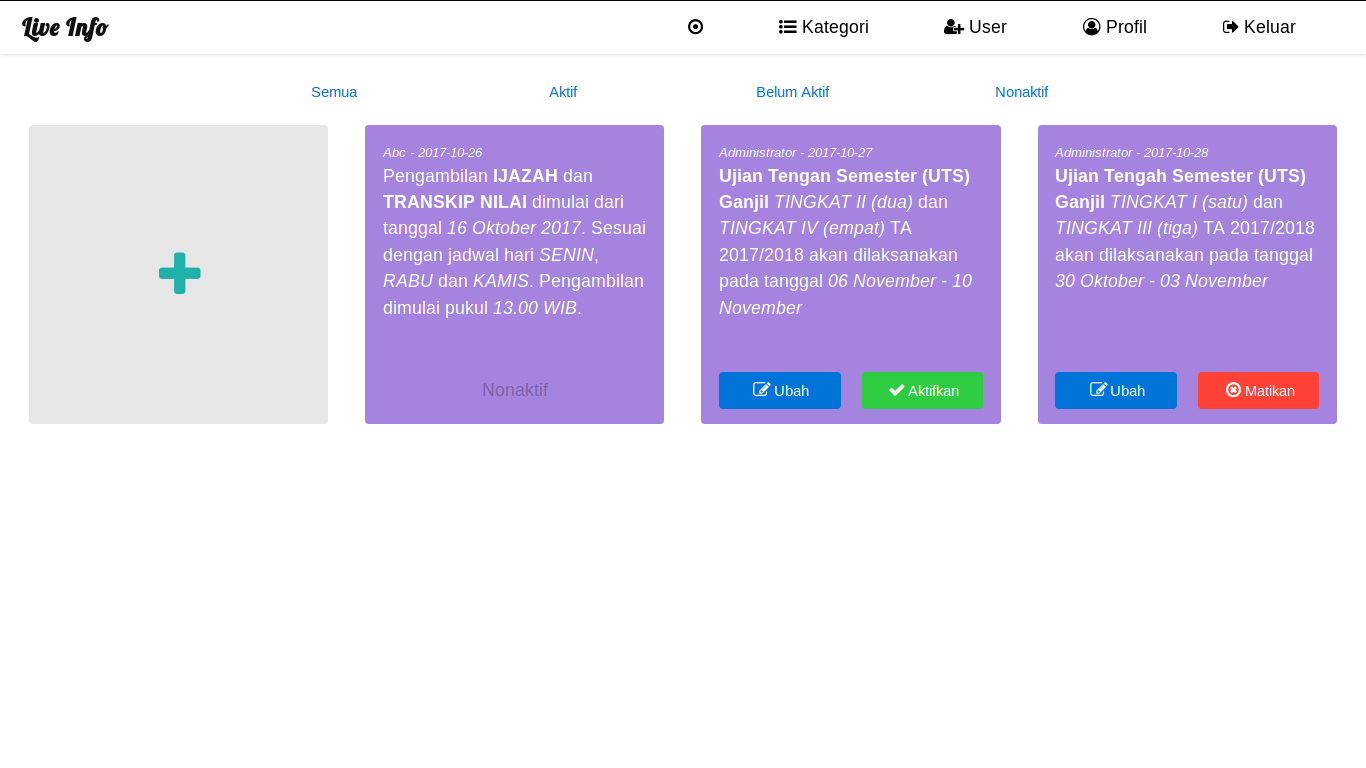1366x768 pixels.
Task: Click '30 Oktober - 03 November' date text
Action: pos(1161,281)
